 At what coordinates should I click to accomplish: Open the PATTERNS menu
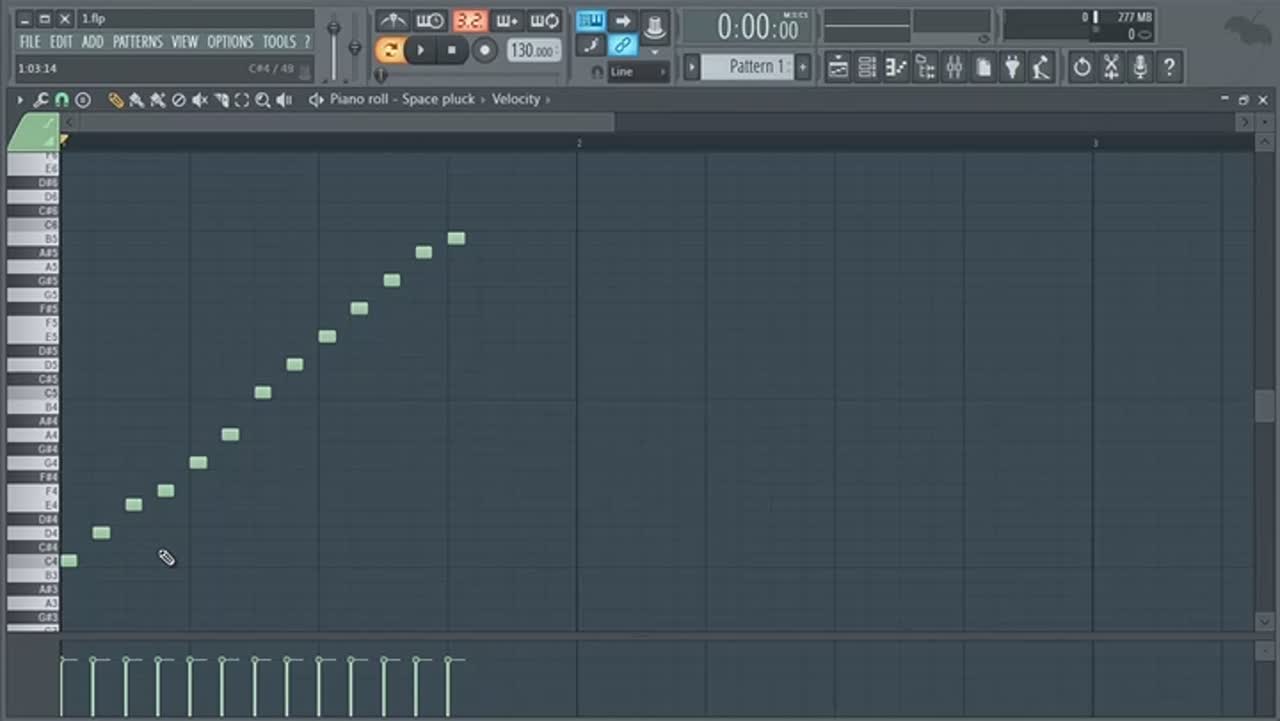pyautogui.click(x=137, y=42)
